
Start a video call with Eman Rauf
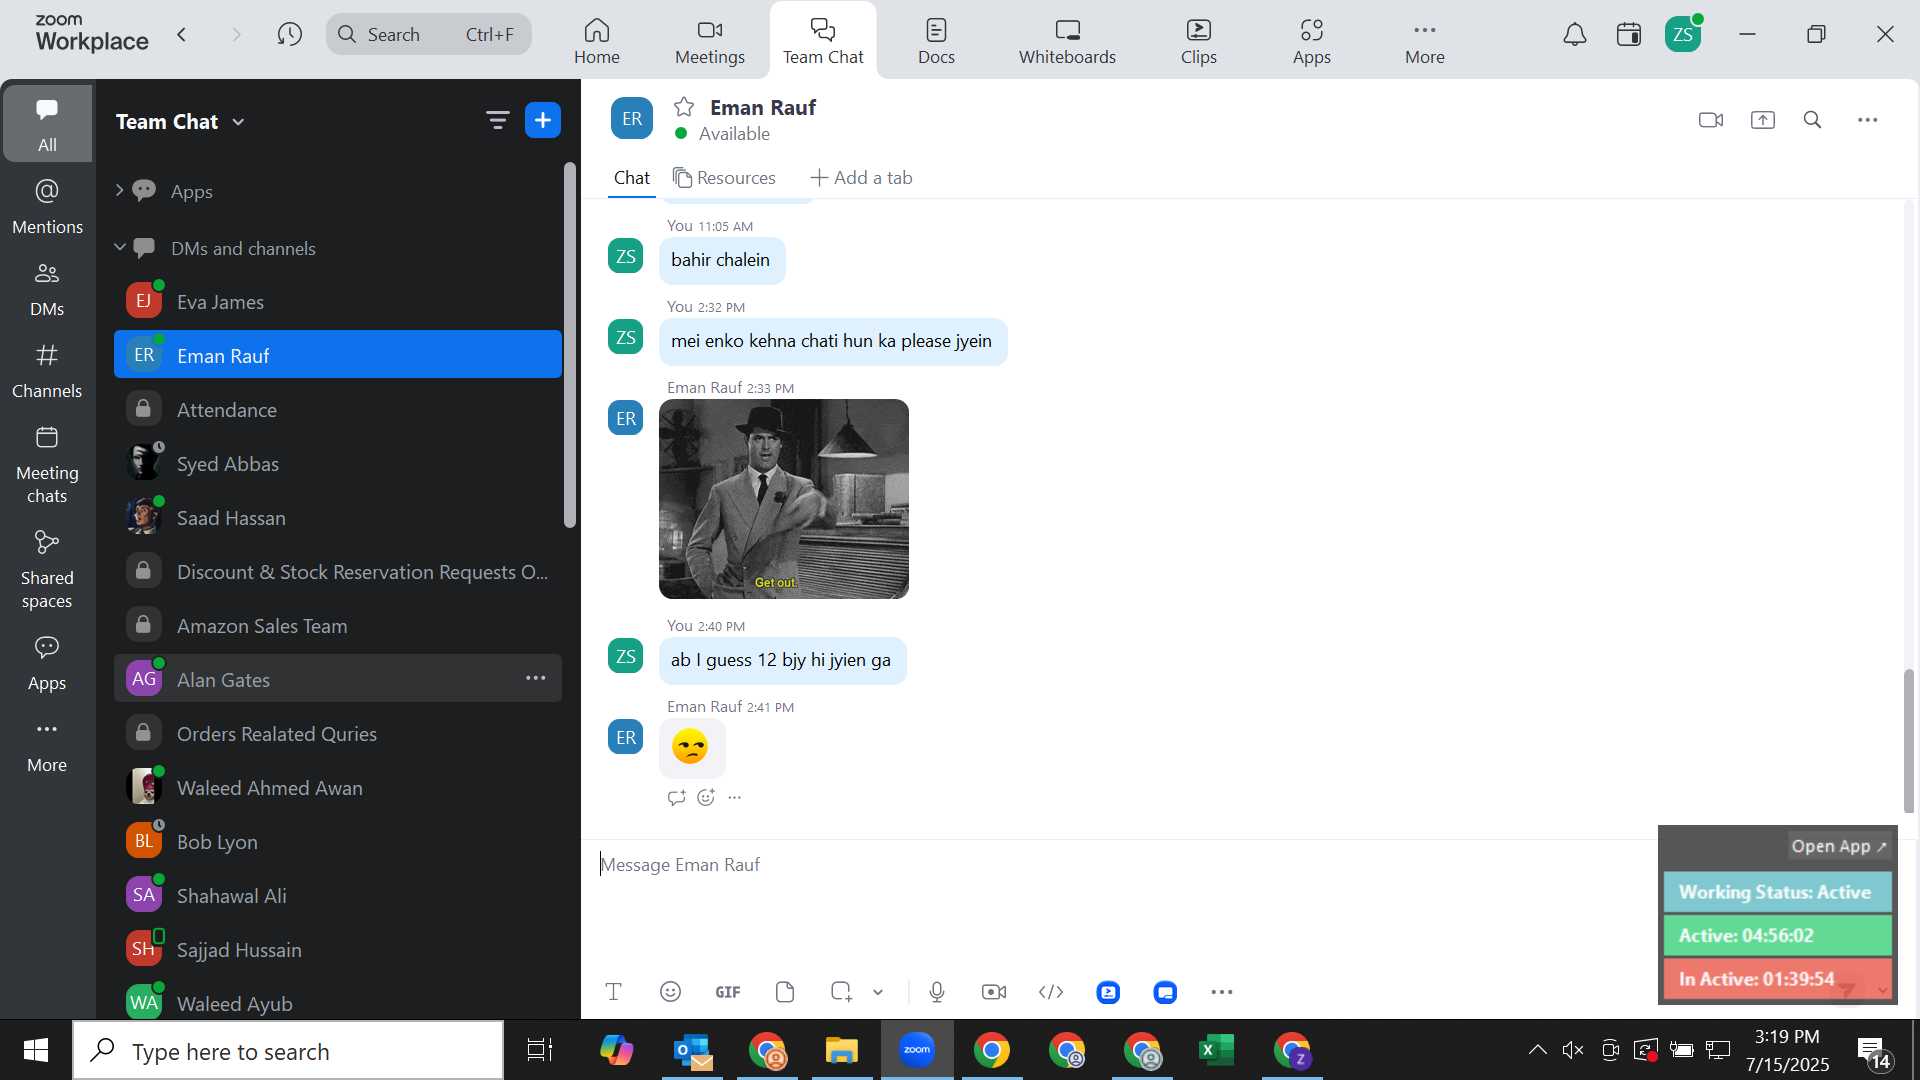point(1711,120)
